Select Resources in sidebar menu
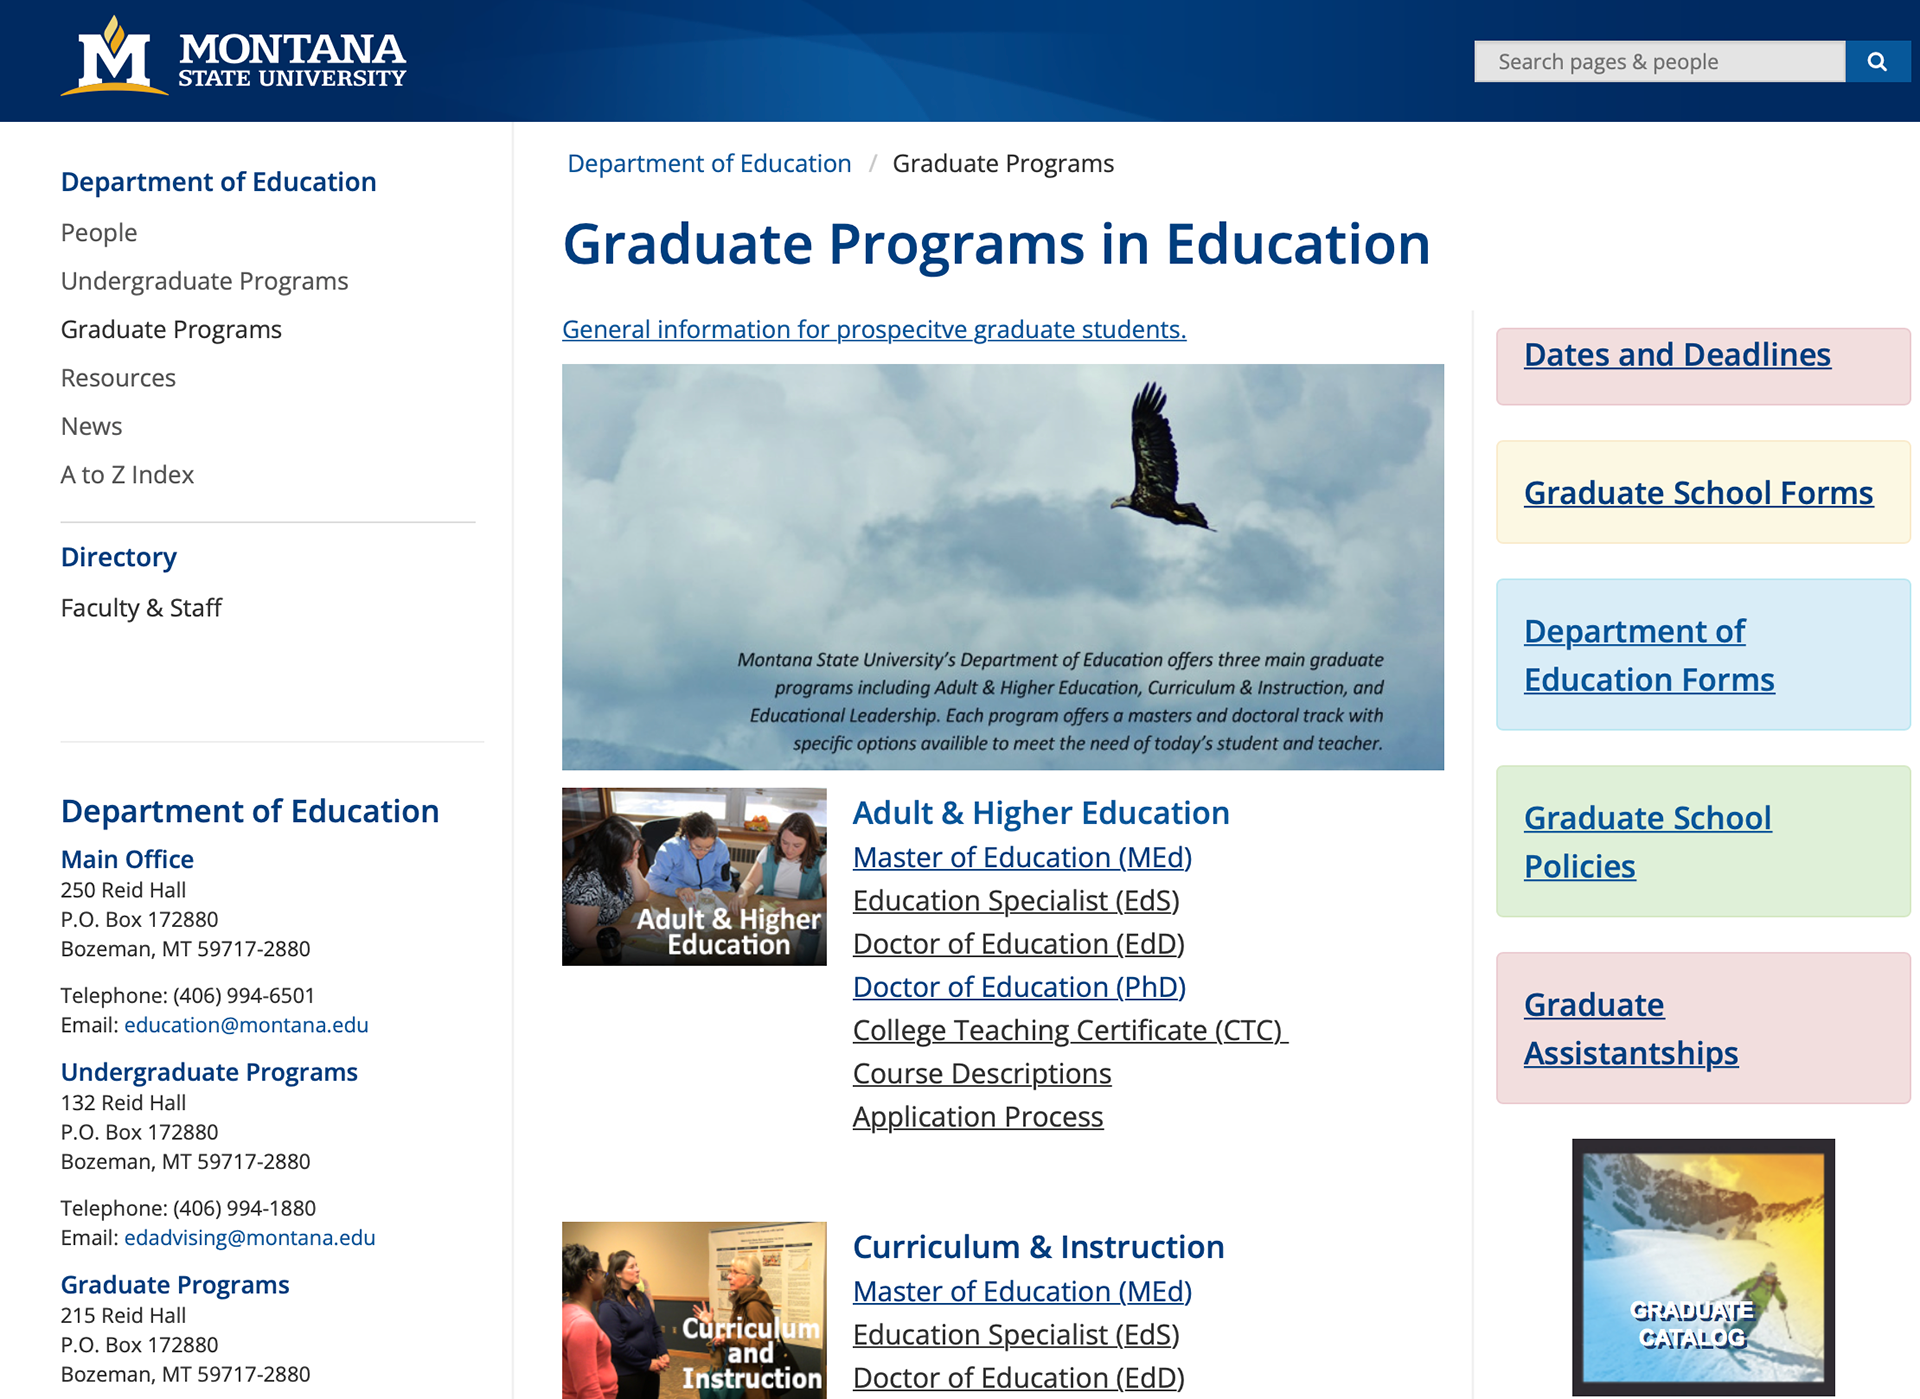Viewport: 1920px width, 1399px height. pos(118,378)
